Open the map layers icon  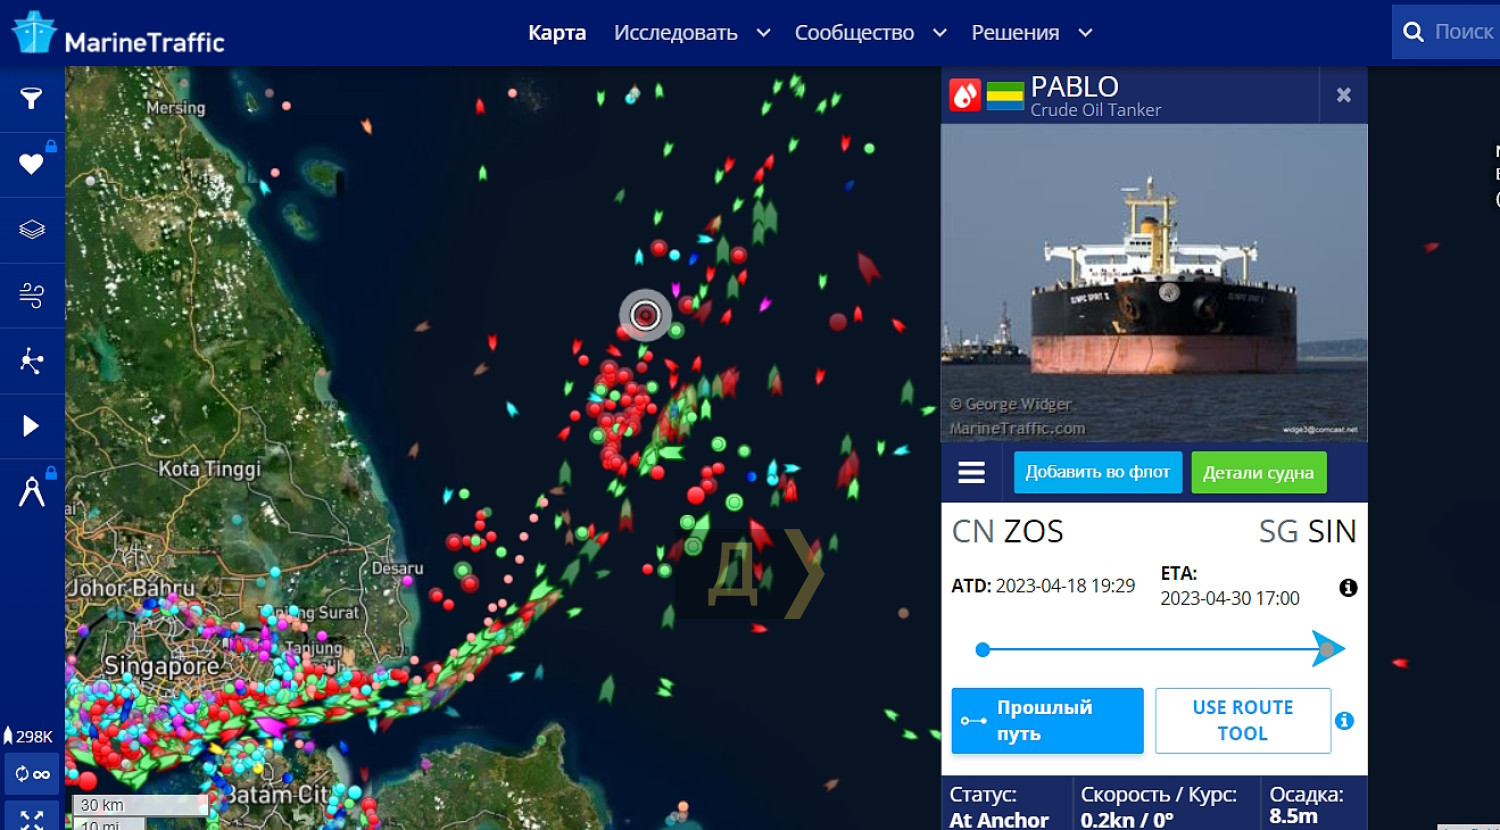coord(31,229)
